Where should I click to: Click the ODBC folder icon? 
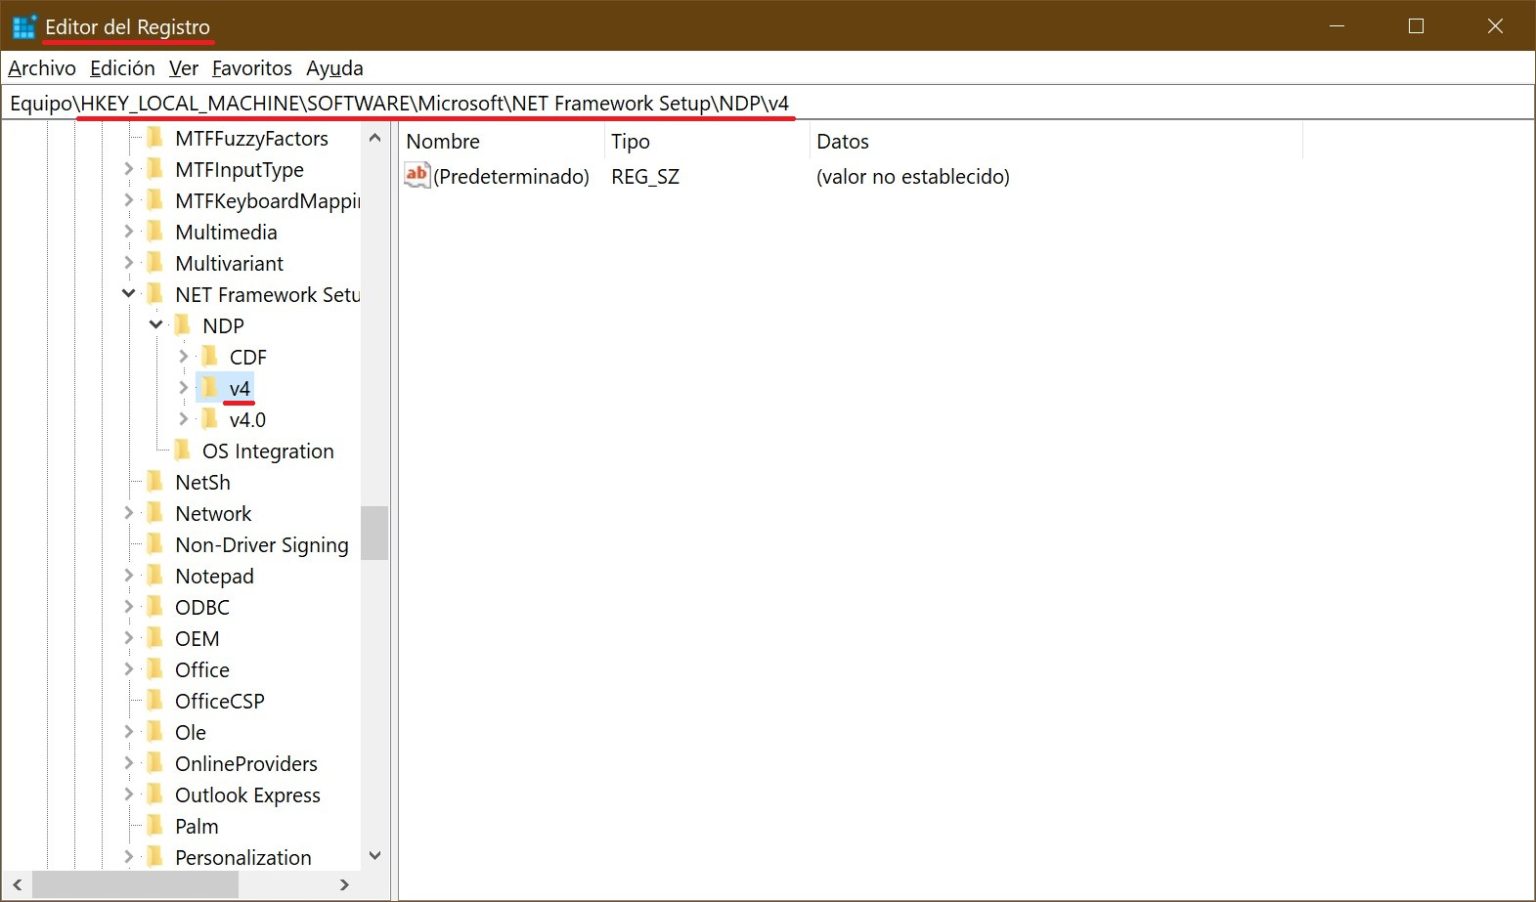click(x=156, y=607)
